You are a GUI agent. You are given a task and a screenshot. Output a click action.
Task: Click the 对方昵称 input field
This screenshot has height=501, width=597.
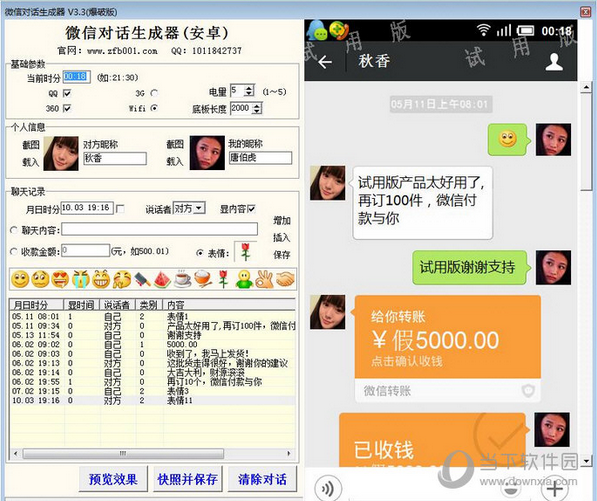[x=115, y=158]
